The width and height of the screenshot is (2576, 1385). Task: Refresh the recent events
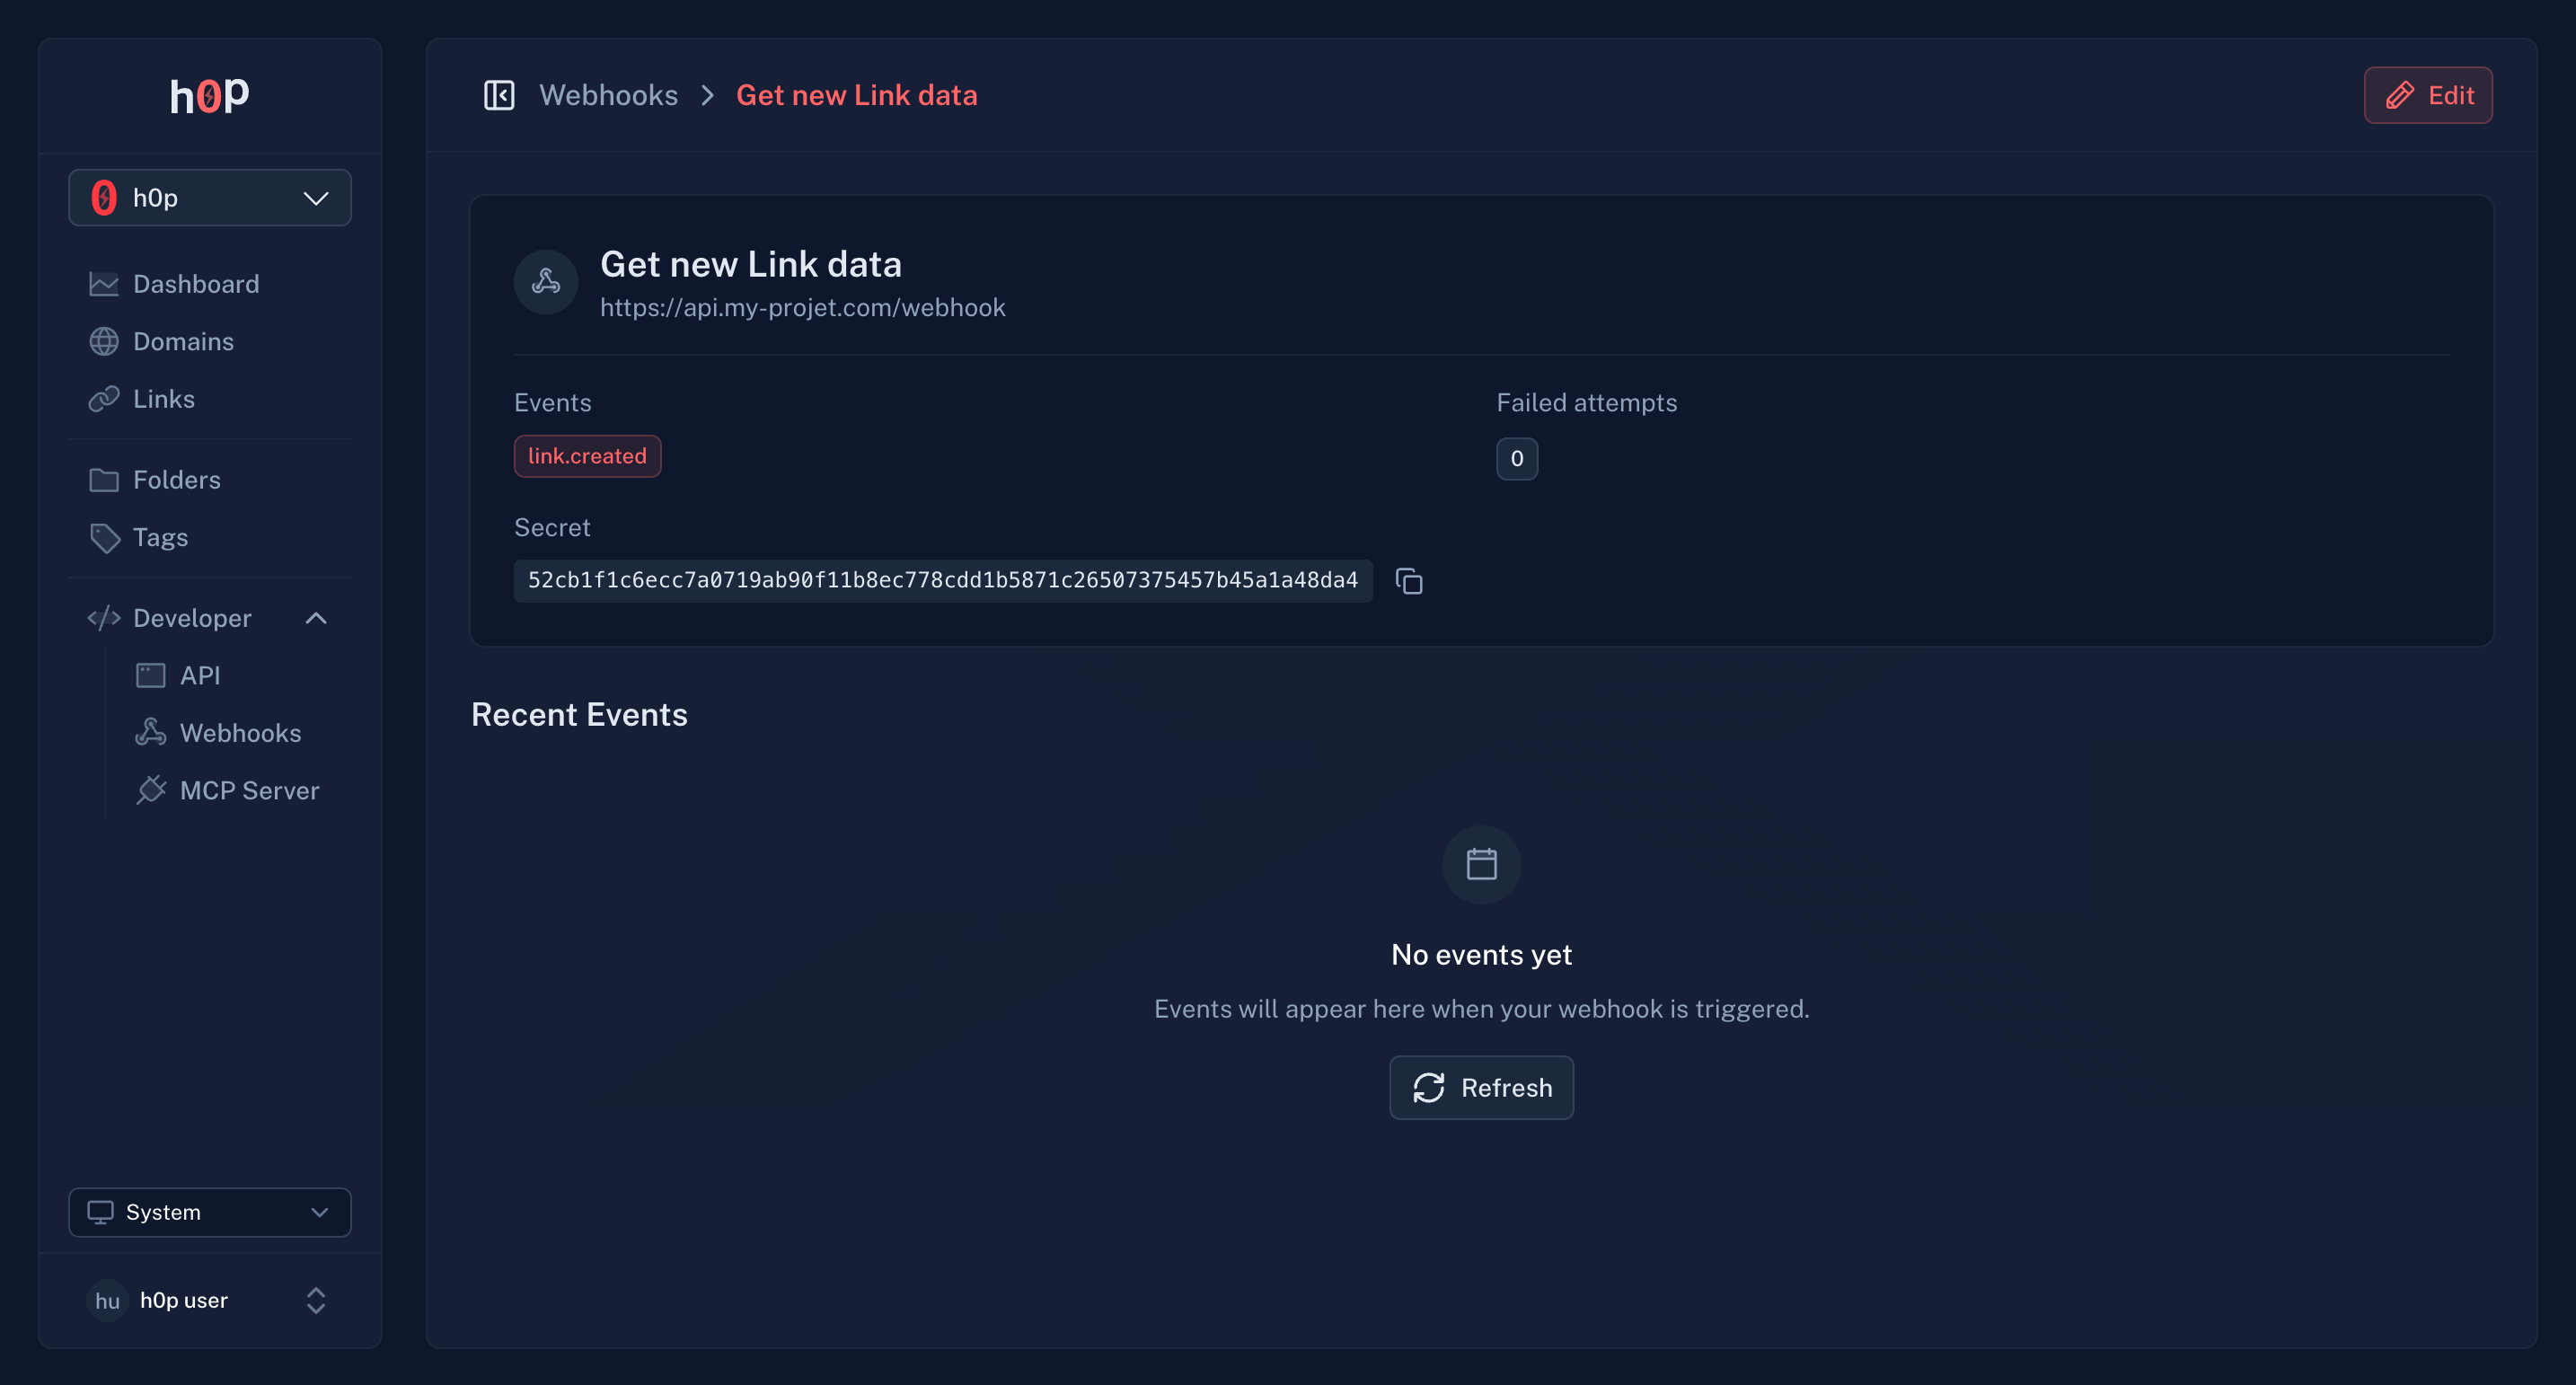point(1482,1088)
